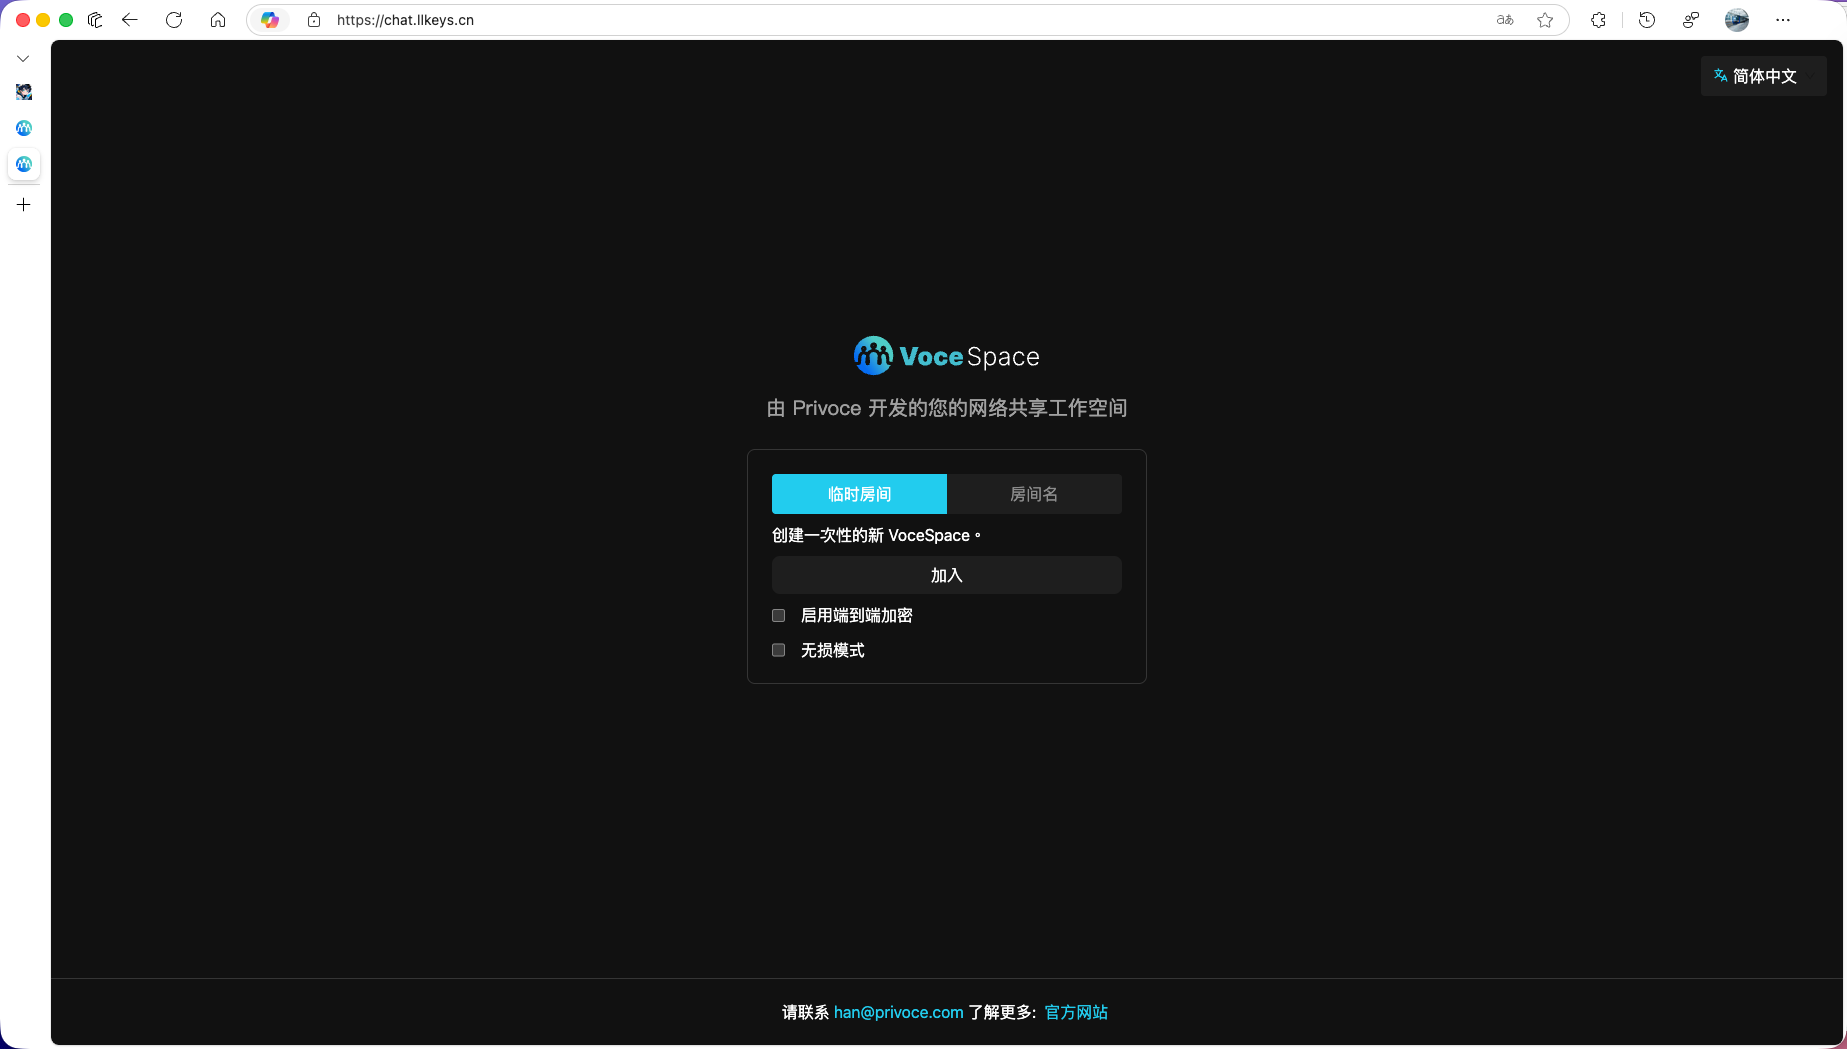Switch to the second VoceSpace tab
This screenshot has width=1847, height=1049.
[24, 128]
